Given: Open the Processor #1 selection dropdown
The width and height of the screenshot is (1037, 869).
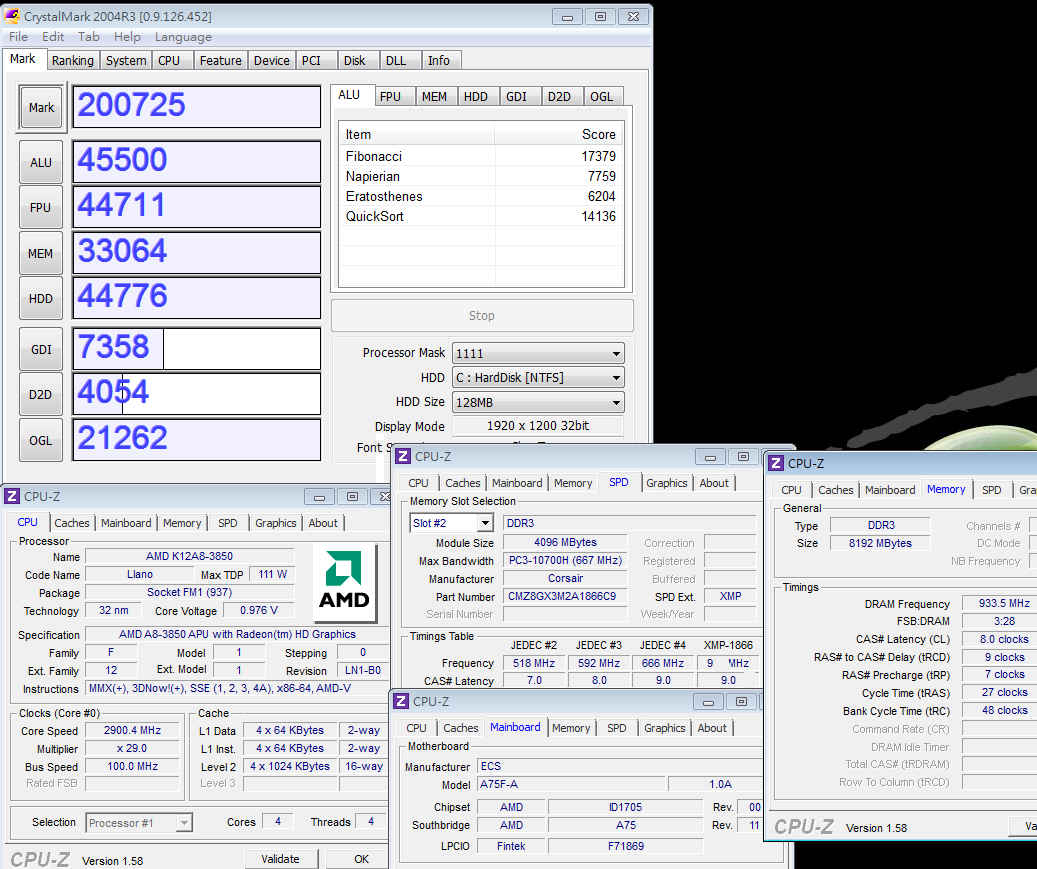Looking at the screenshot, I should pyautogui.click(x=140, y=823).
